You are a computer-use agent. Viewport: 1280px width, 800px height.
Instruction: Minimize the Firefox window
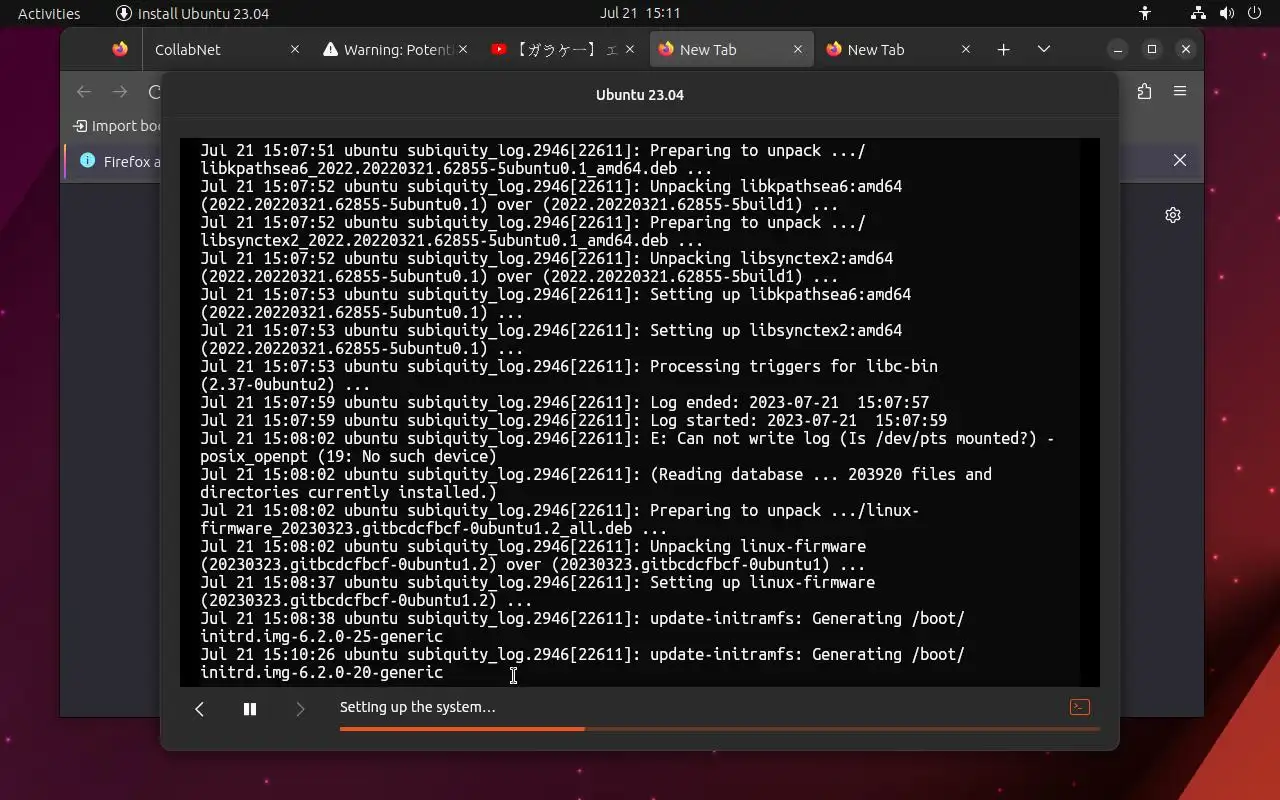pos(1118,49)
